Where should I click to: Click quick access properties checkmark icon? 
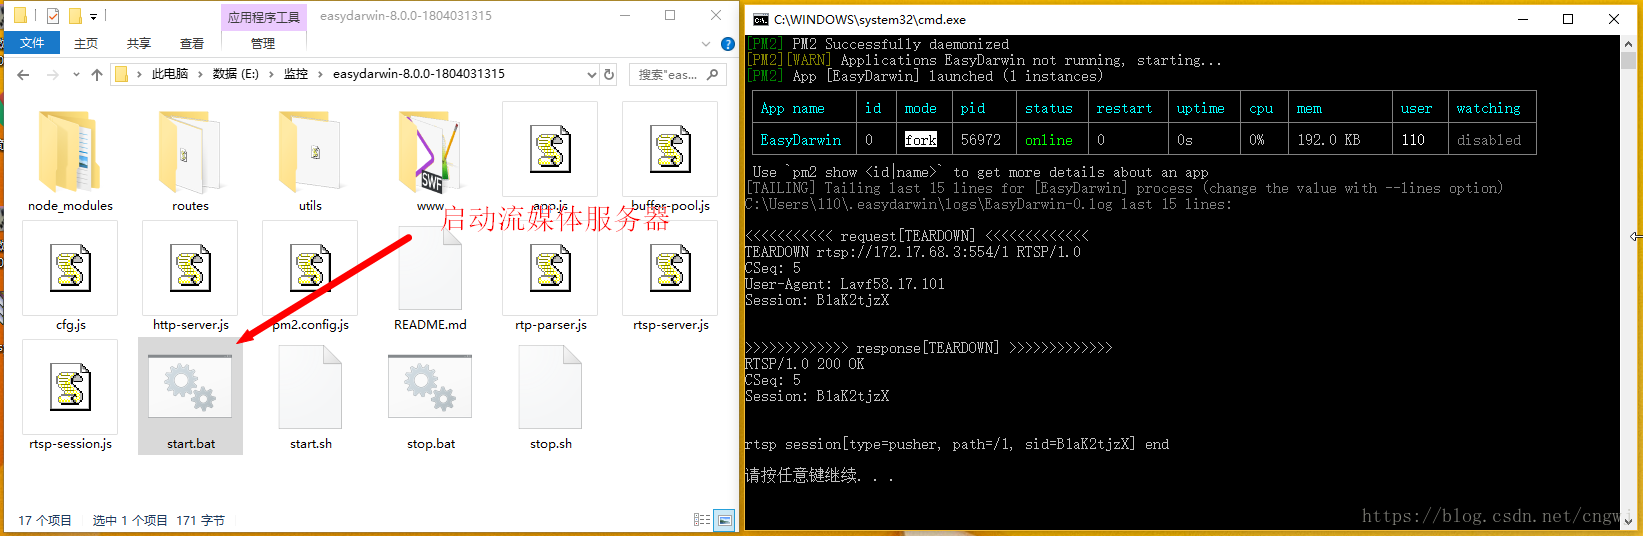(x=53, y=16)
